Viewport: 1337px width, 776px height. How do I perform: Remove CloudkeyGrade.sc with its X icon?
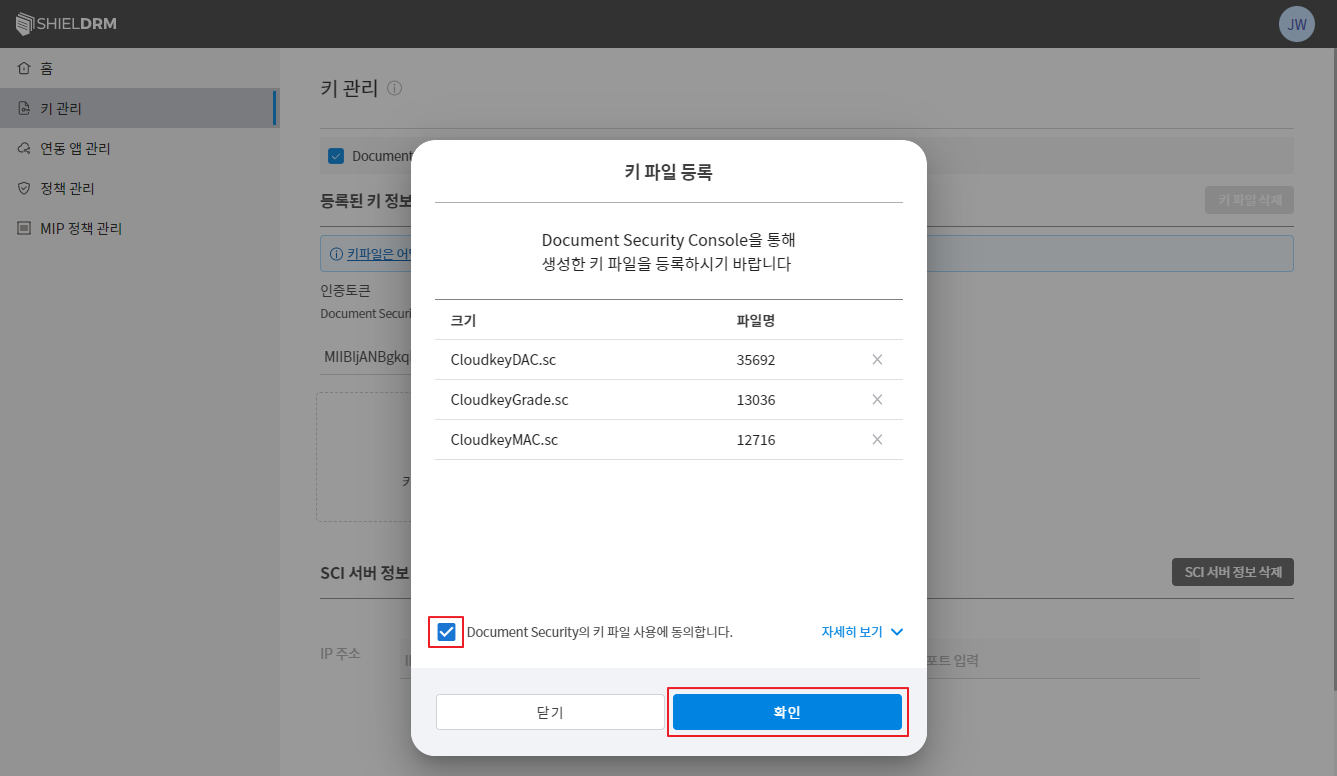pyautogui.click(x=877, y=399)
